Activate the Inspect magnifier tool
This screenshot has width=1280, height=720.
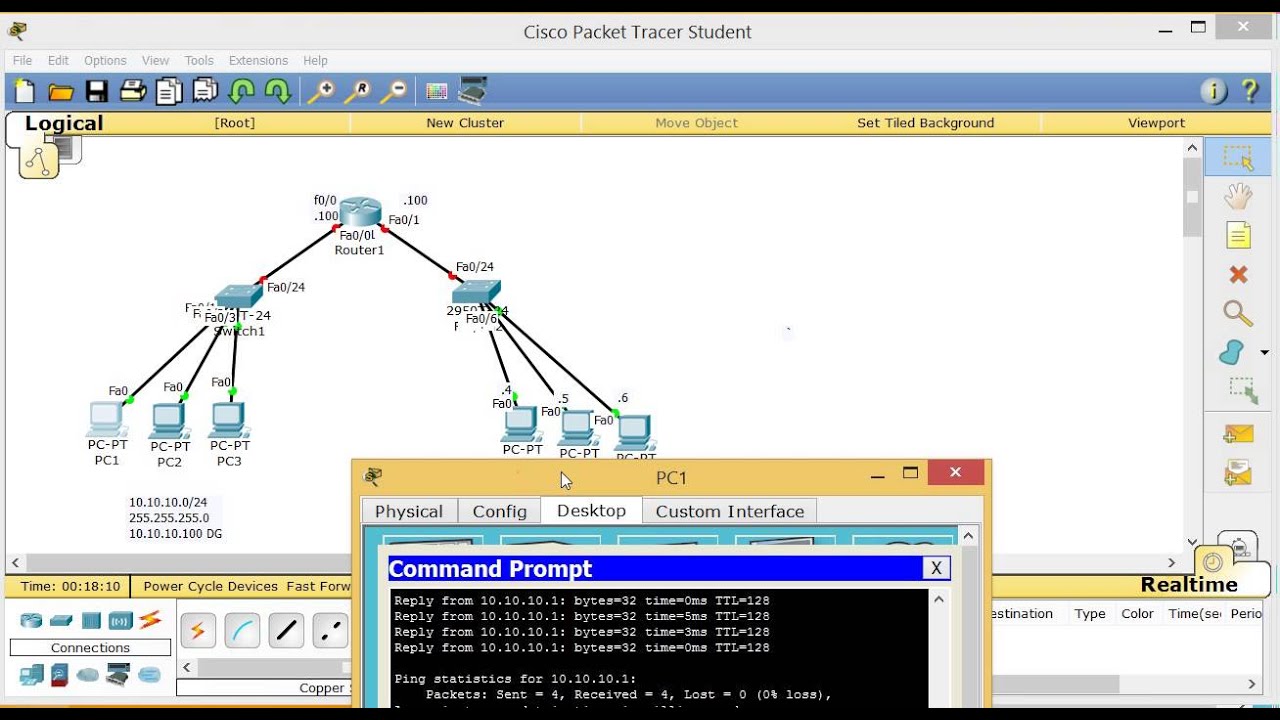(x=1238, y=313)
